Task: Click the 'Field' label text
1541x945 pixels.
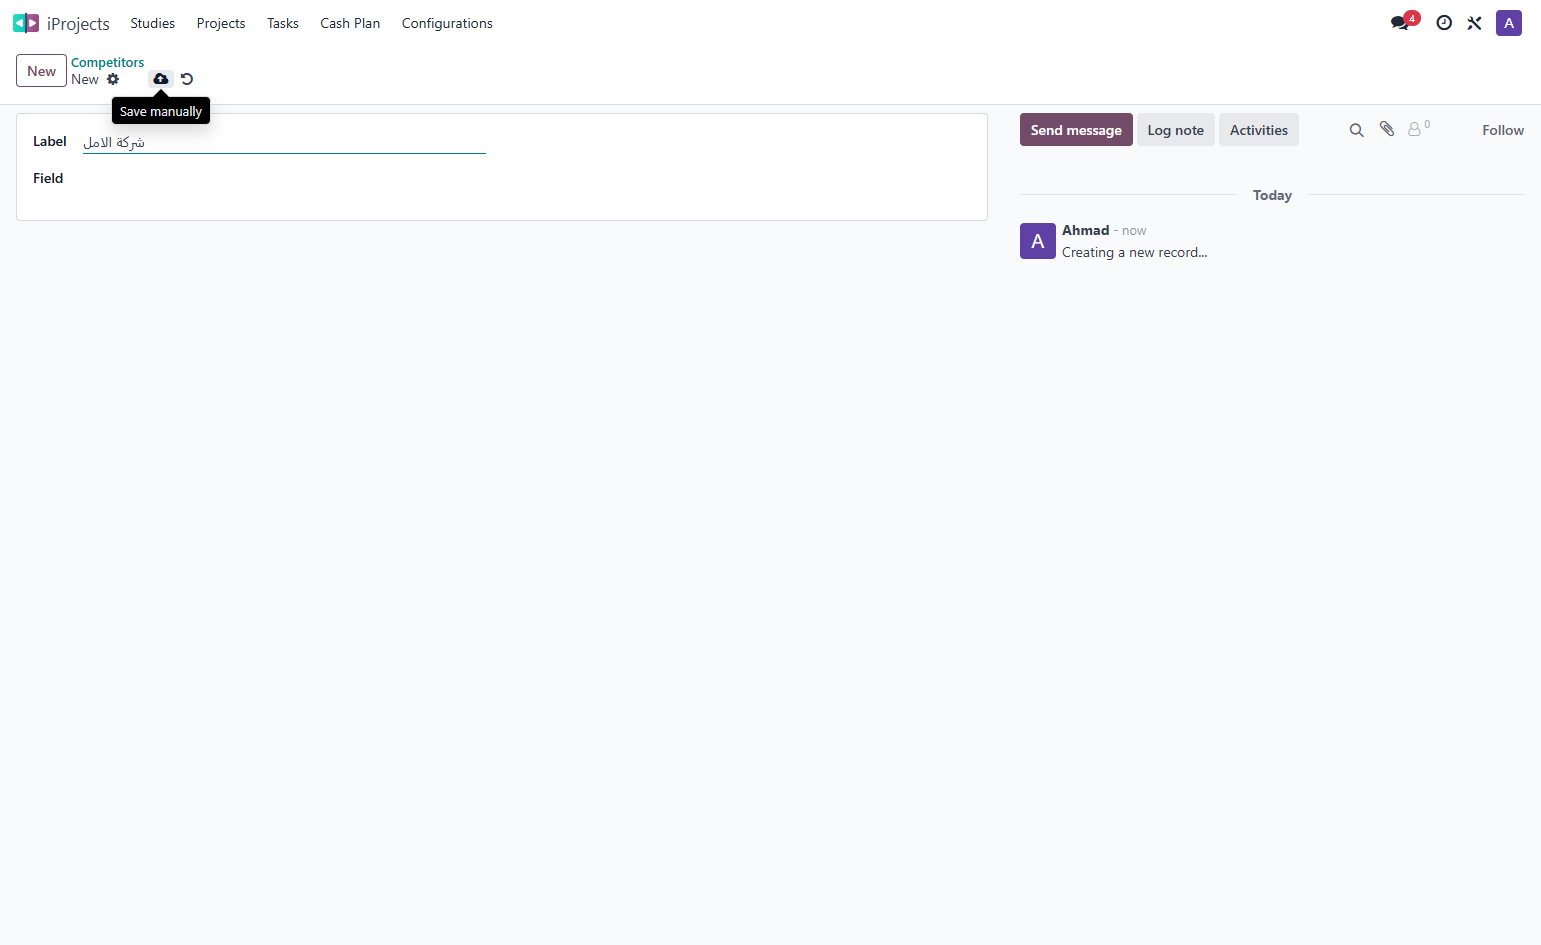Action: [x=48, y=178]
